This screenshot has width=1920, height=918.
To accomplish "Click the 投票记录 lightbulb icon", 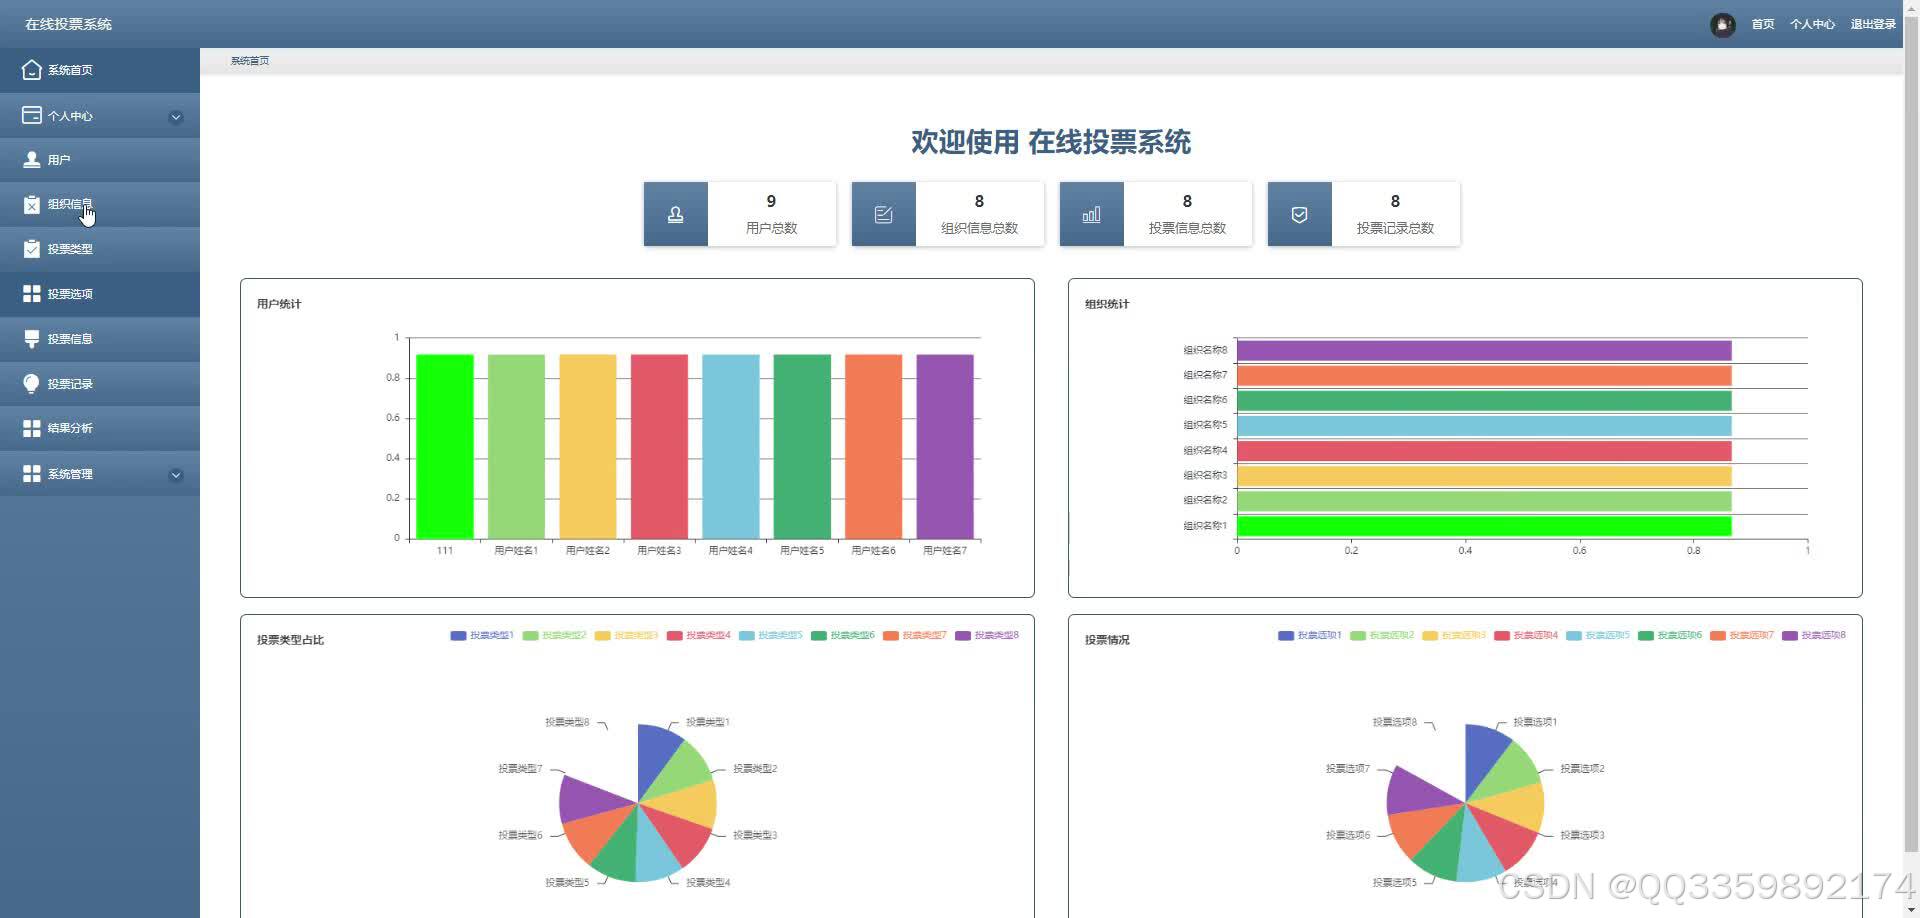I will [x=32, y=383].
